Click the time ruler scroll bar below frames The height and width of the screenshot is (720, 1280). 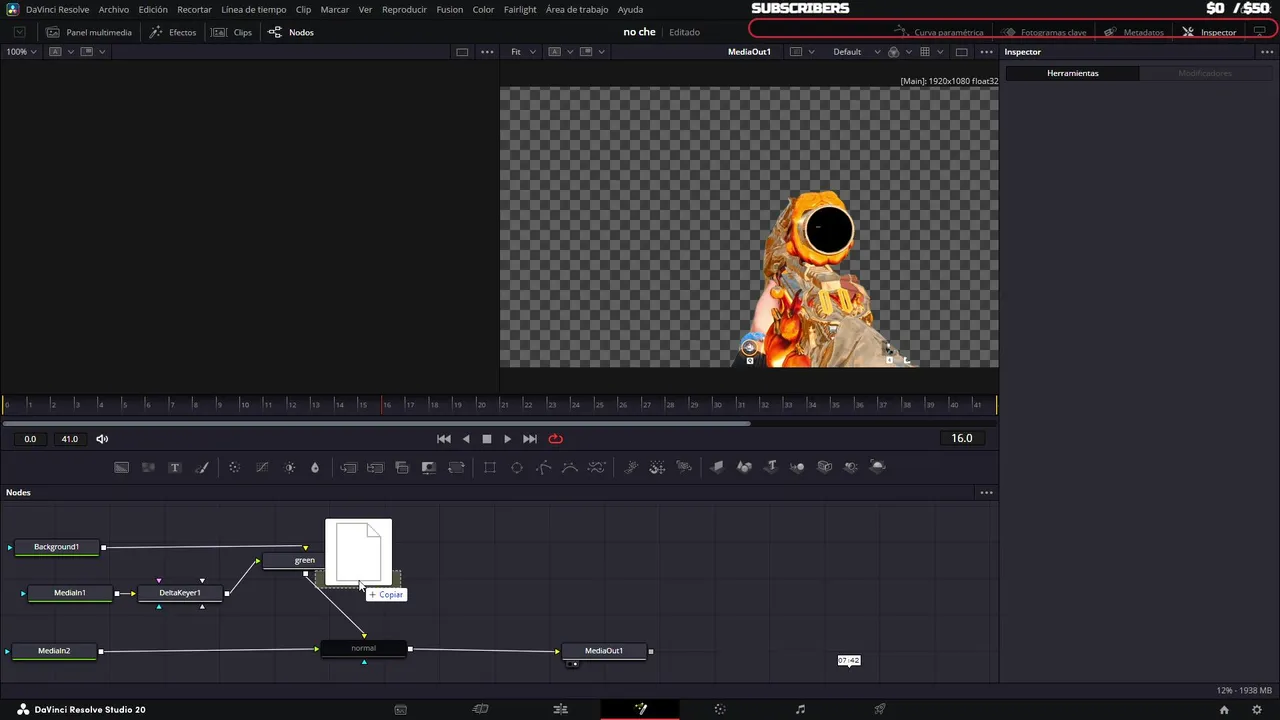click(x=377, y=423)
